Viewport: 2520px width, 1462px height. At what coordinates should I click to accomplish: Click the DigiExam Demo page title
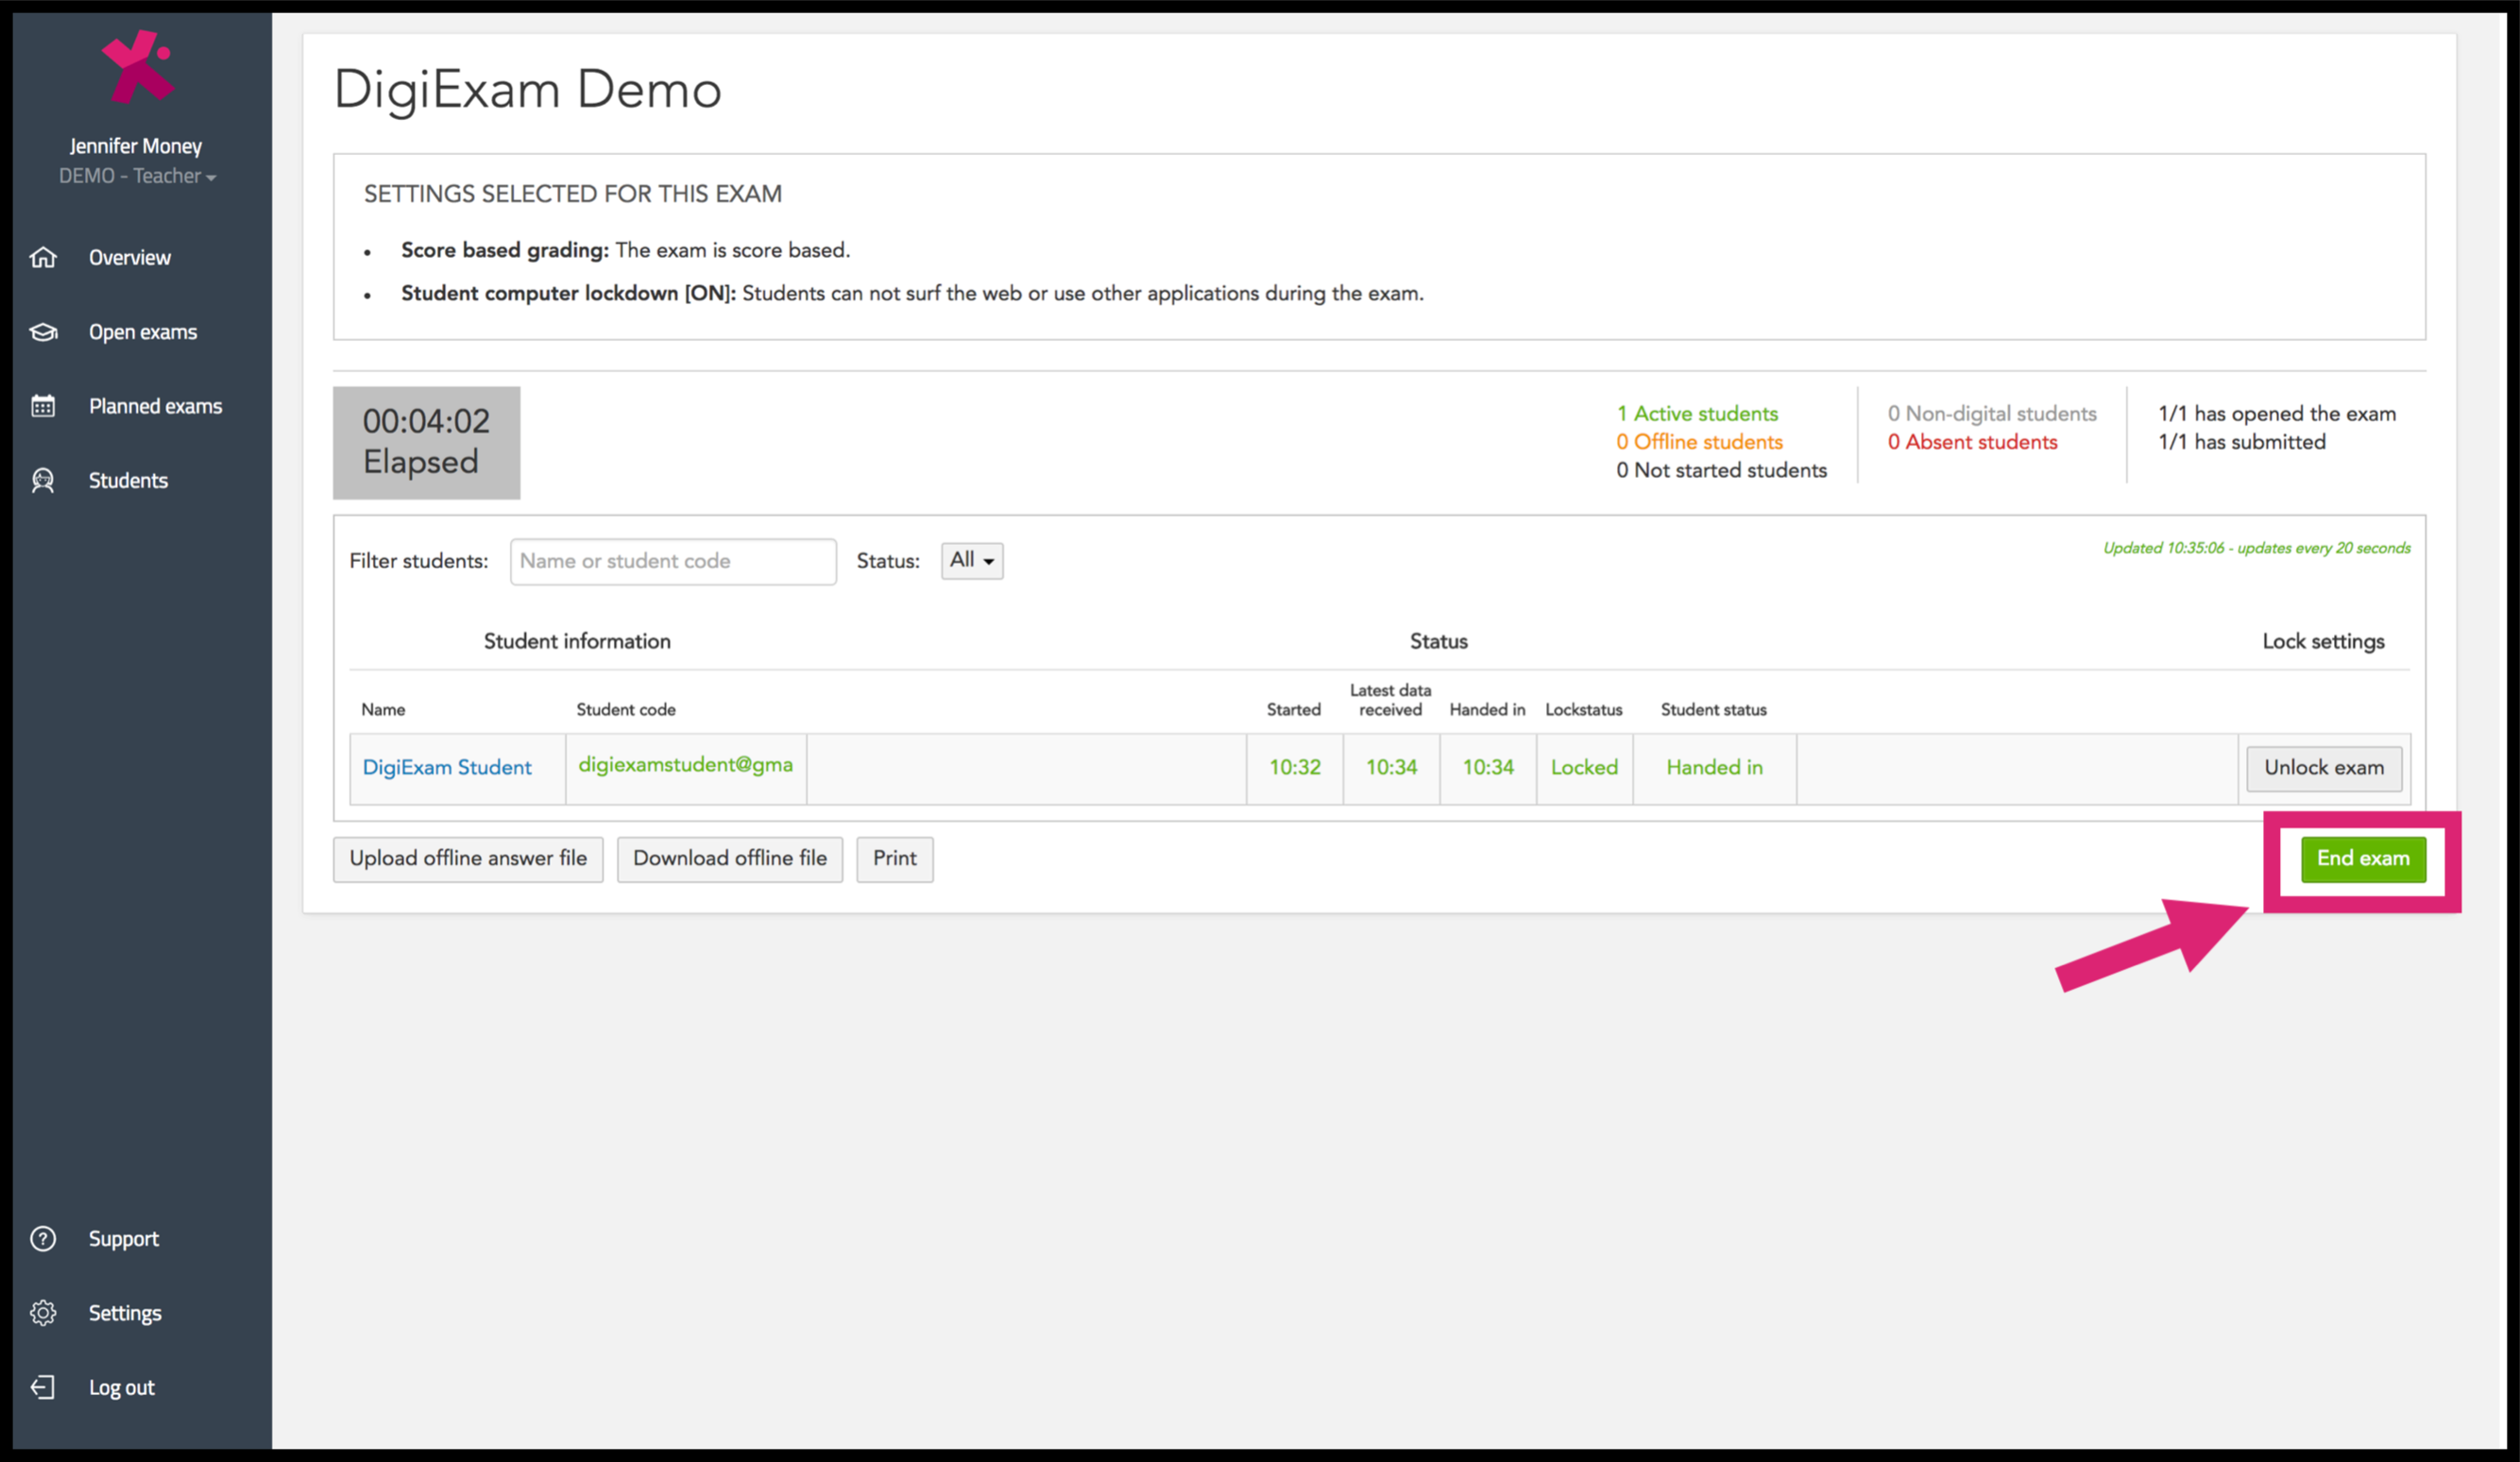(528, 90)
